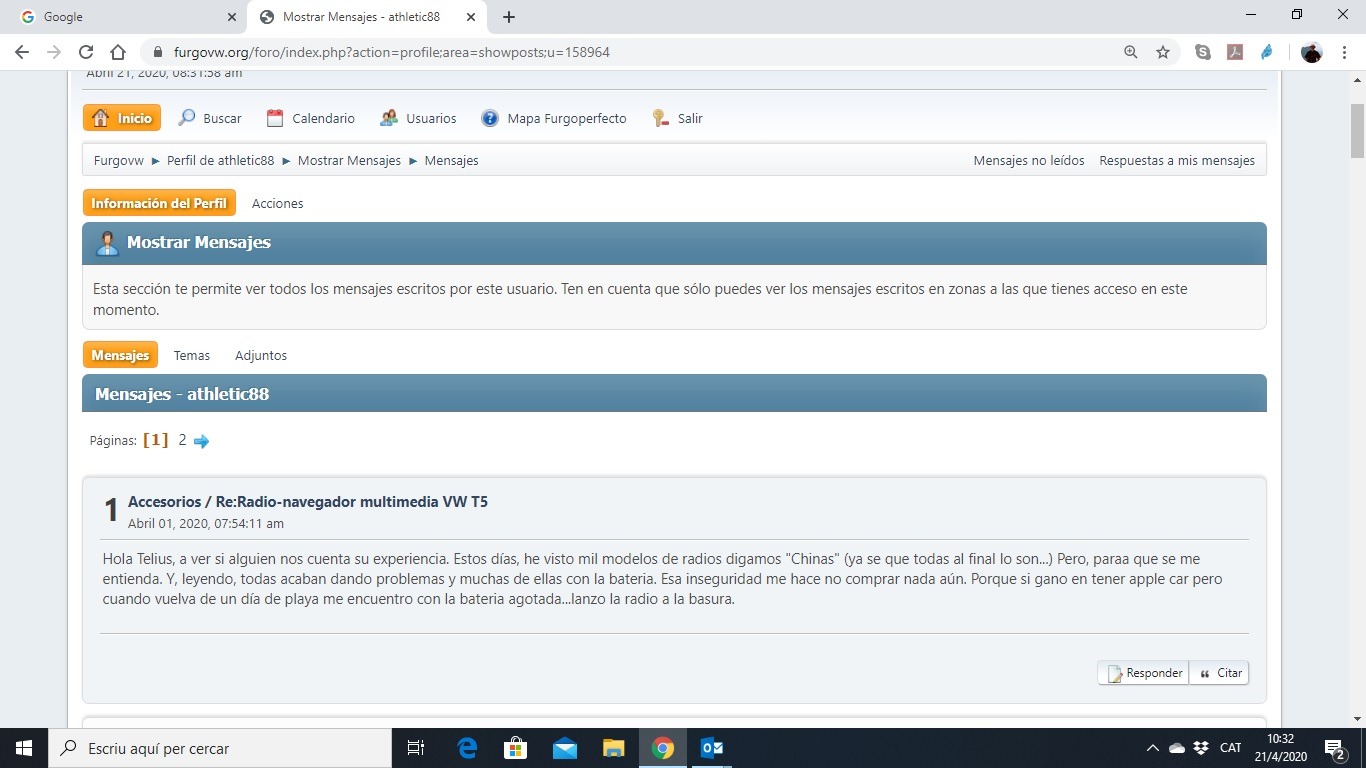Click the Citar quote button
Screen dimensions: 1366x768
(1219, 673)
